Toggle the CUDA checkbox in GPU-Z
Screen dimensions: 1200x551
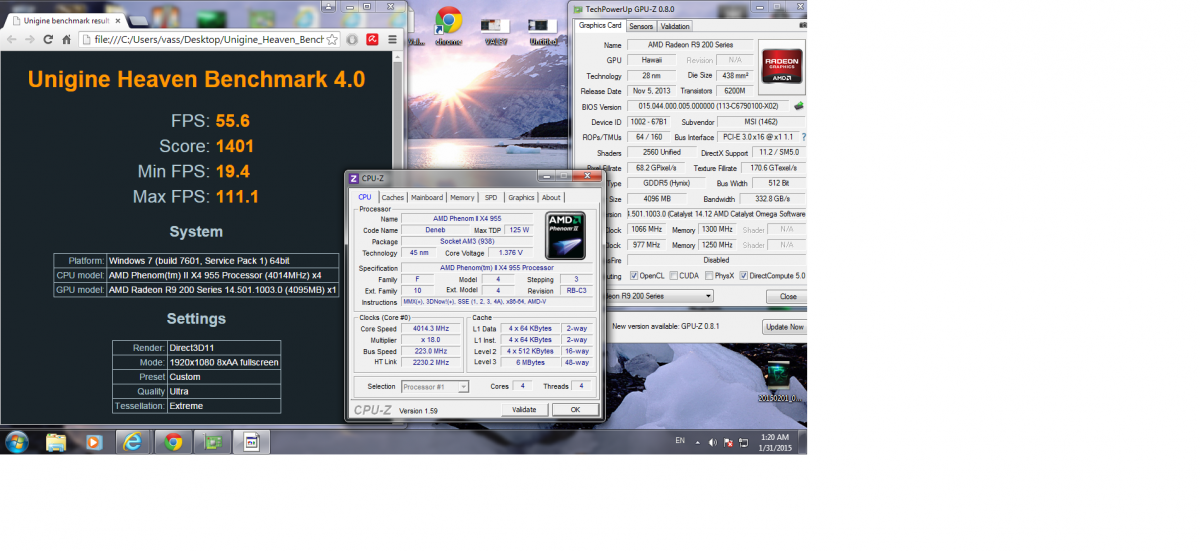point(674,276)
